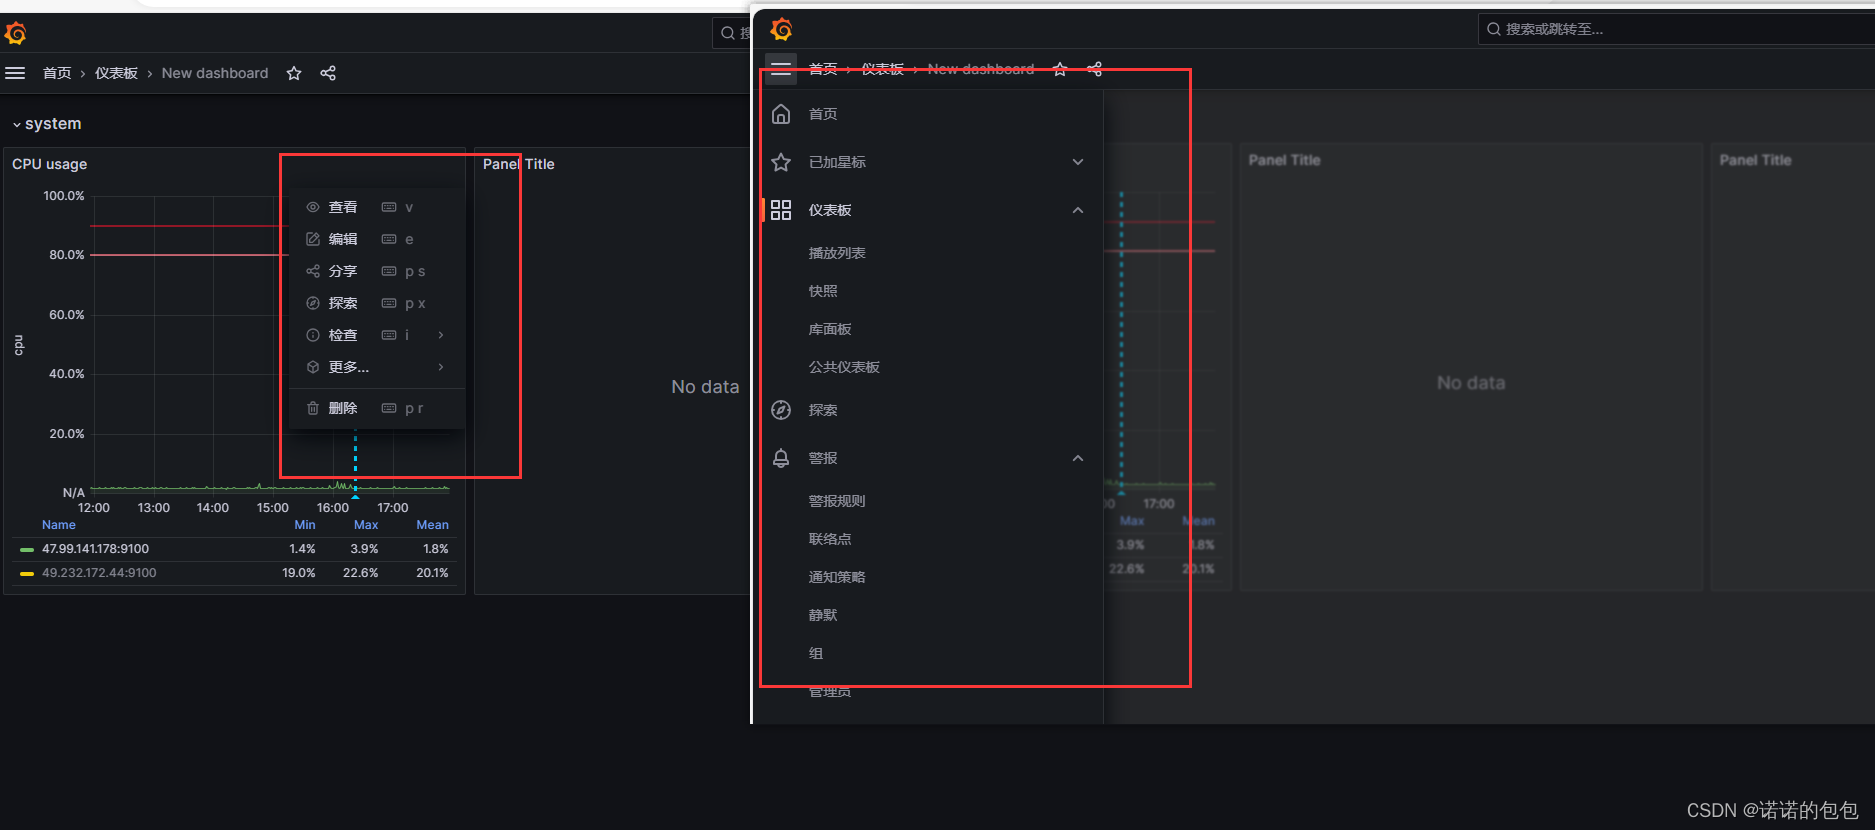Image resolution: width=1875 pixels, height=830 pixels.
Task: Click pencil icon of 编辑 context entry
Action: pos(313,239)
